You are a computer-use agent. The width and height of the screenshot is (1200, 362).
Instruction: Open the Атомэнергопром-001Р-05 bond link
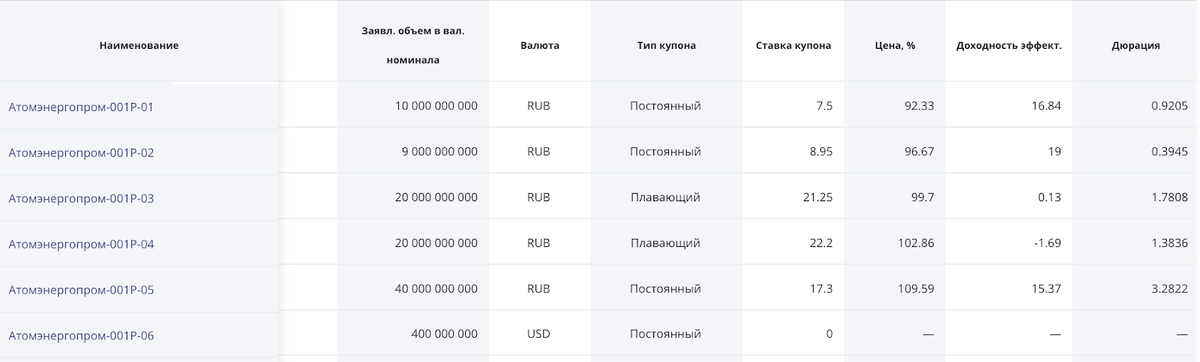(x=81, y=290)
